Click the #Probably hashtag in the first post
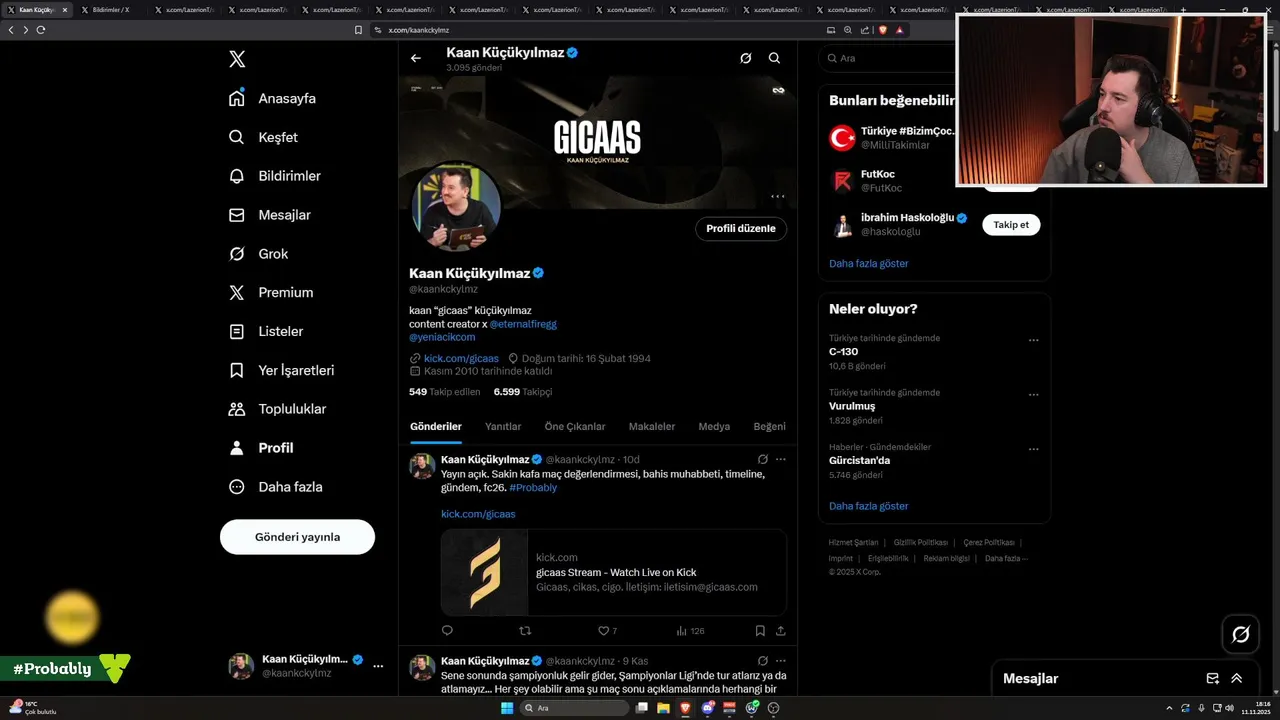Screen dimensions: 1280x720 coord(533,488)
